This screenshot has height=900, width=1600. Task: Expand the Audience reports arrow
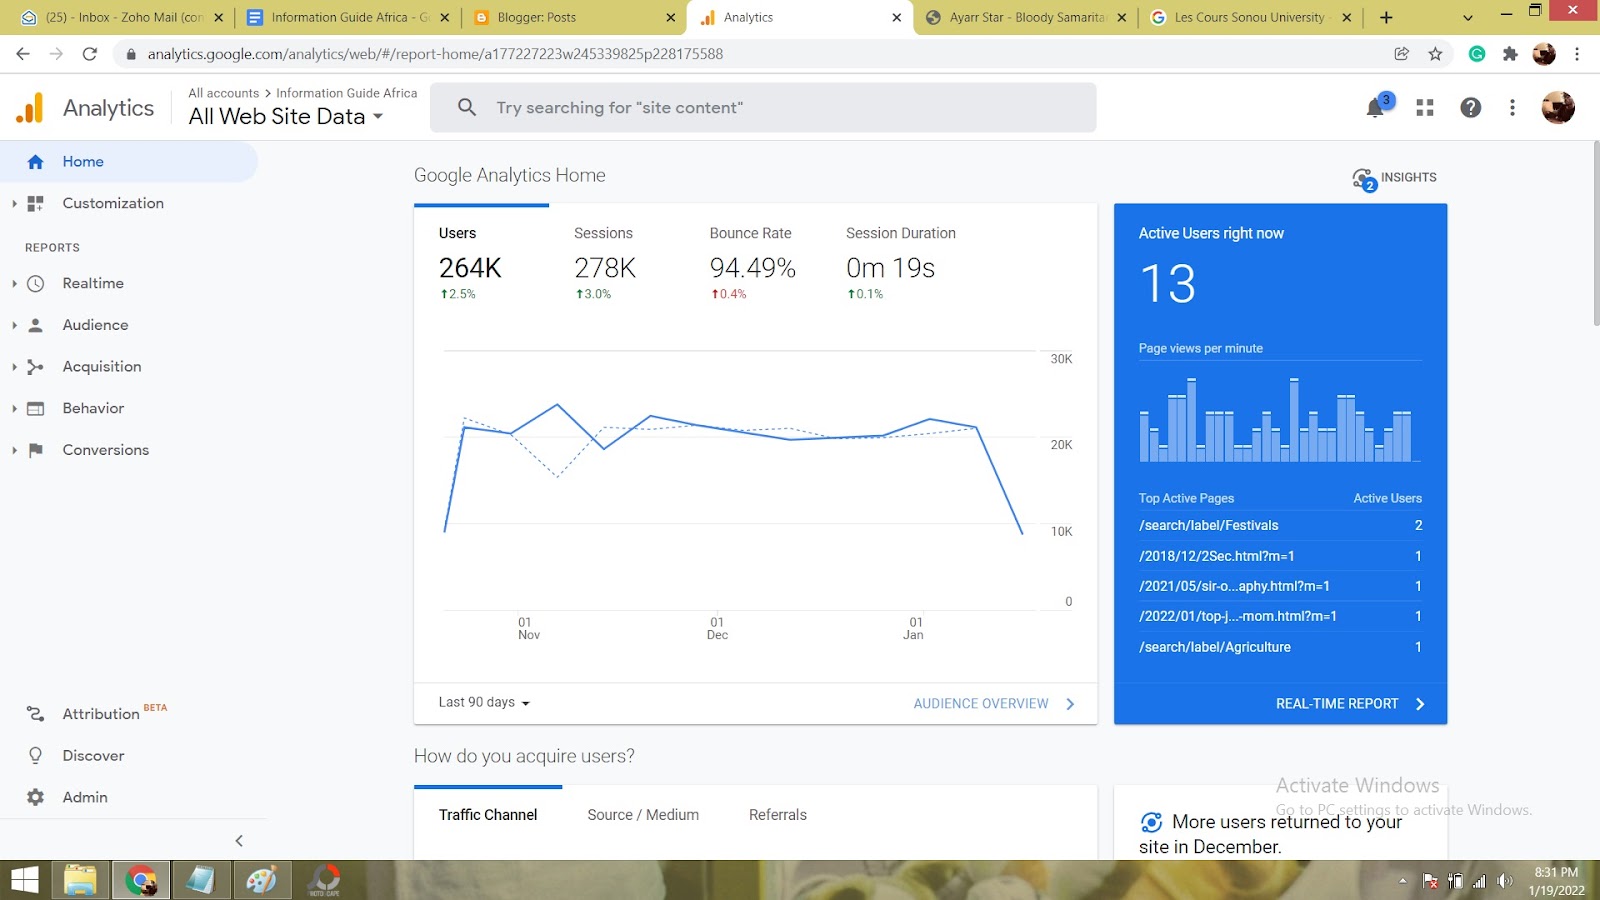(x=14, y=325)
